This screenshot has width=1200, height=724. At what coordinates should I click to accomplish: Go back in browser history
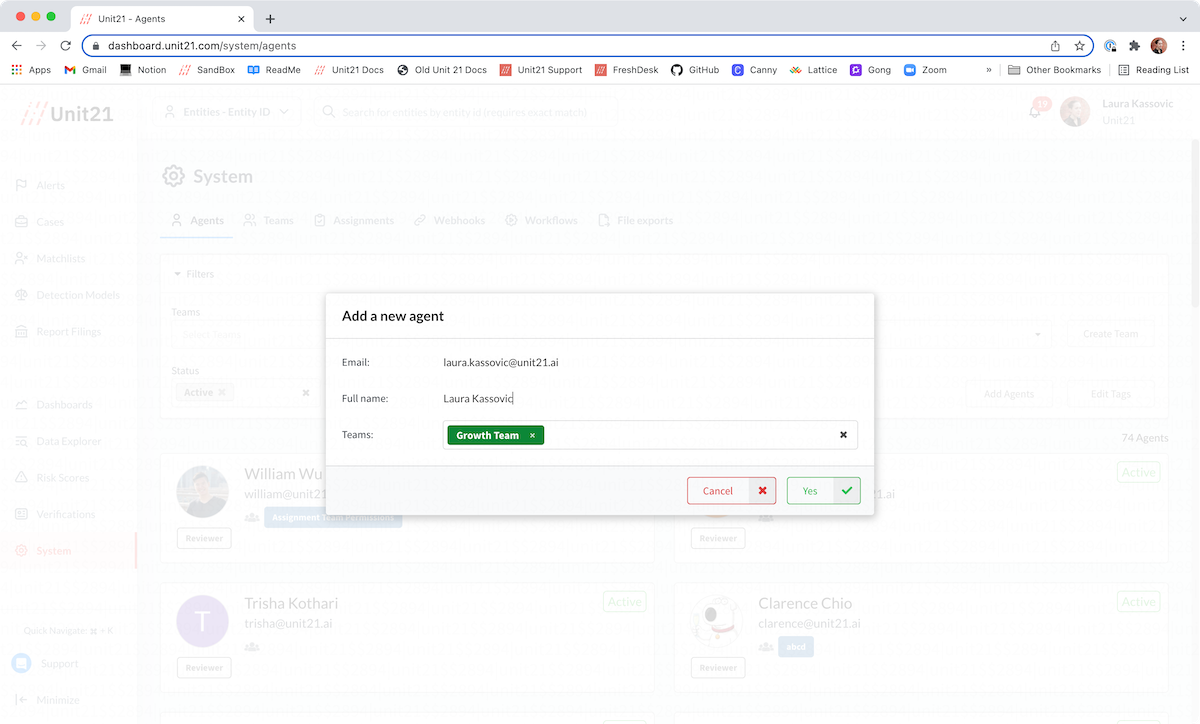tap(17, 45)
